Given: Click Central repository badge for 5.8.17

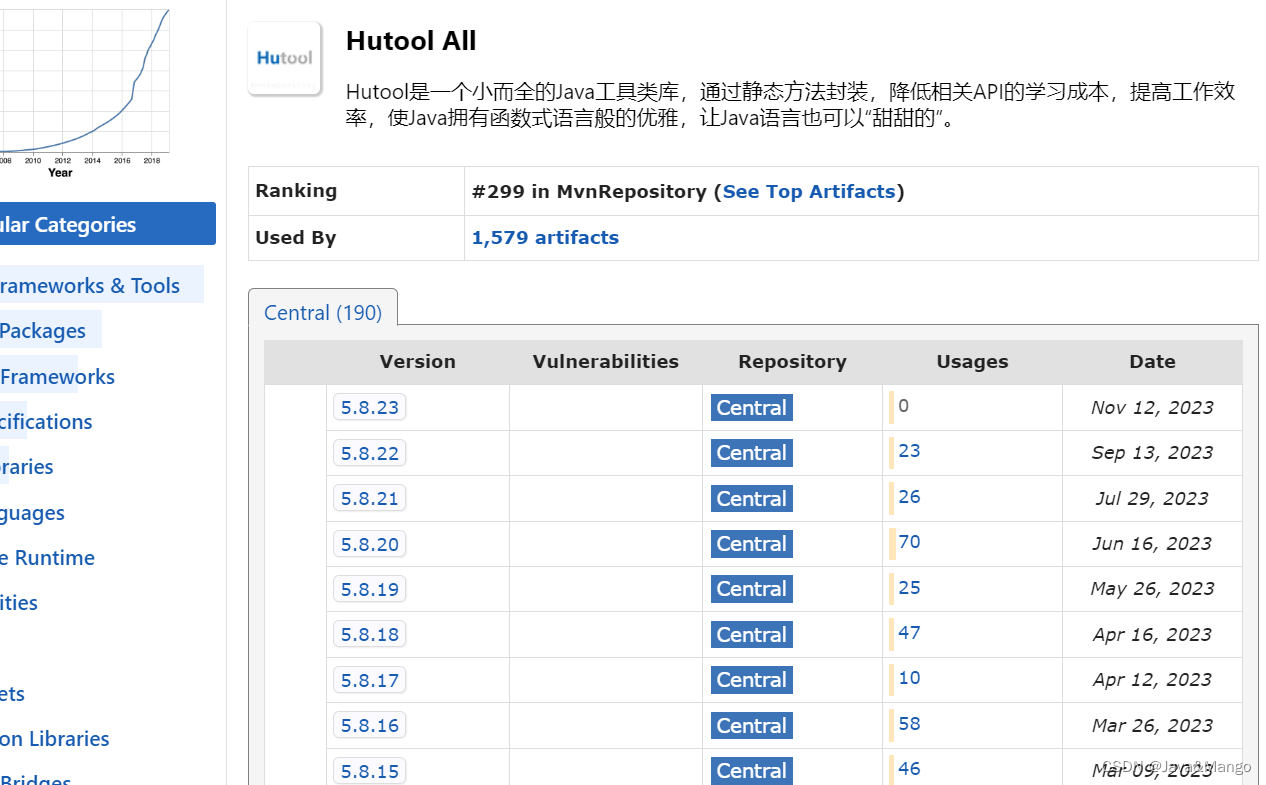Looking at the screenshot, I should pos(752,680).
